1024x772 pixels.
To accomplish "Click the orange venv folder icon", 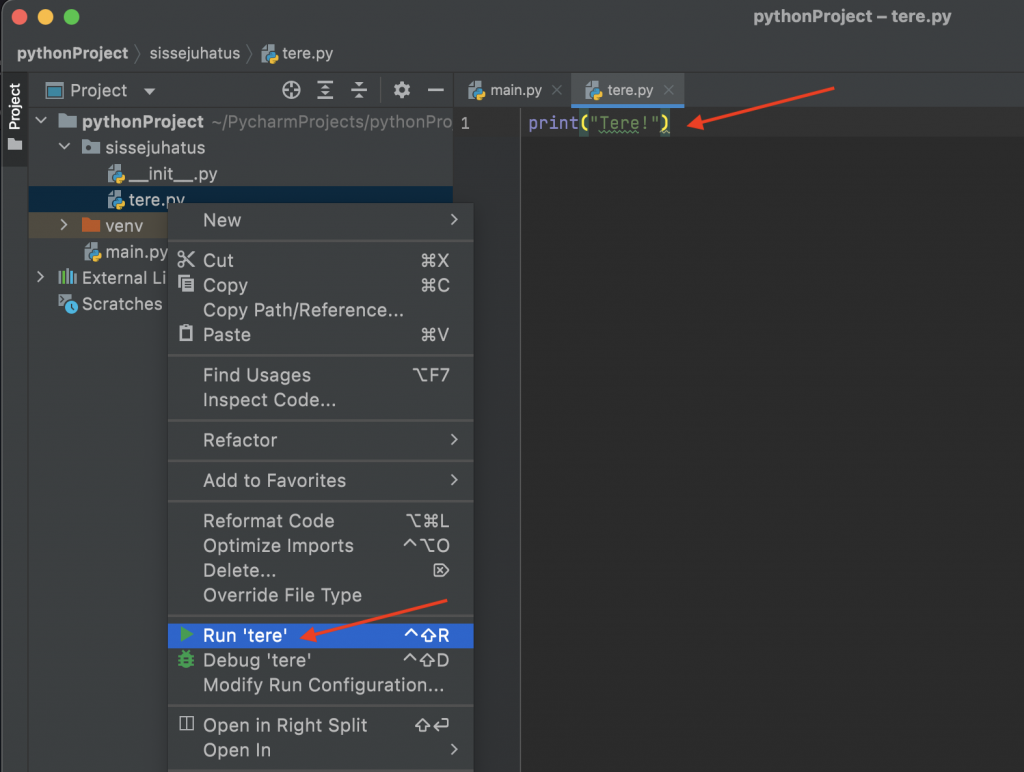I will [91, 225].
